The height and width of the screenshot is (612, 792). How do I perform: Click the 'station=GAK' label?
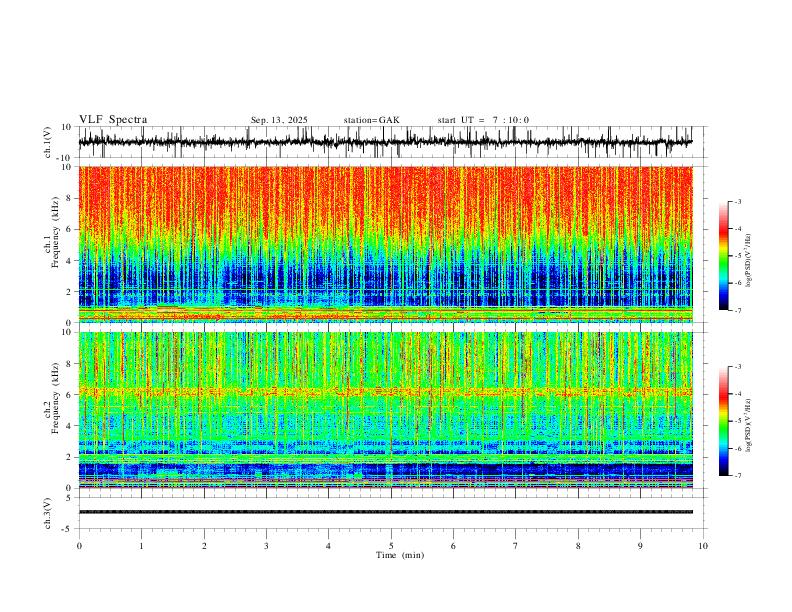(371, 120)
